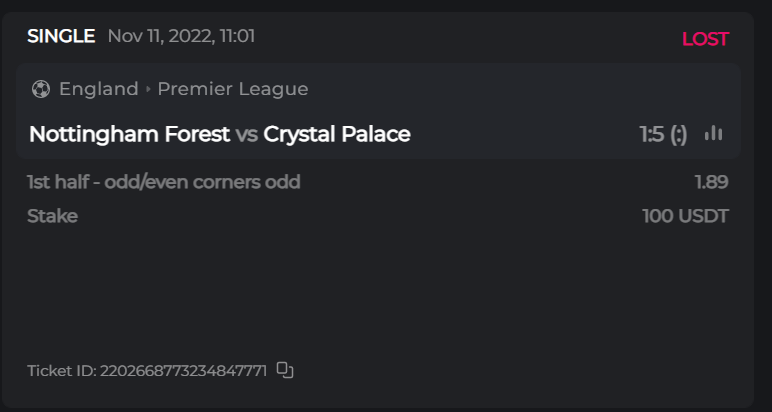Click the Stake label
This screenshot has height=412, width=772.
point(52,216)
